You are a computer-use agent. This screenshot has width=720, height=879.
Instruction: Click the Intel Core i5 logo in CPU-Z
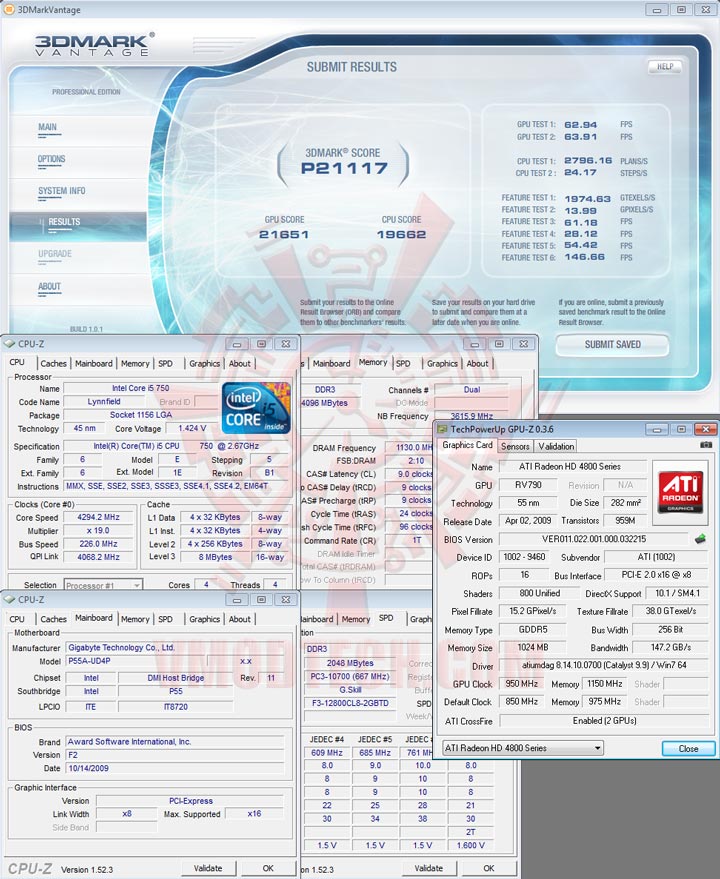(256, 408)
